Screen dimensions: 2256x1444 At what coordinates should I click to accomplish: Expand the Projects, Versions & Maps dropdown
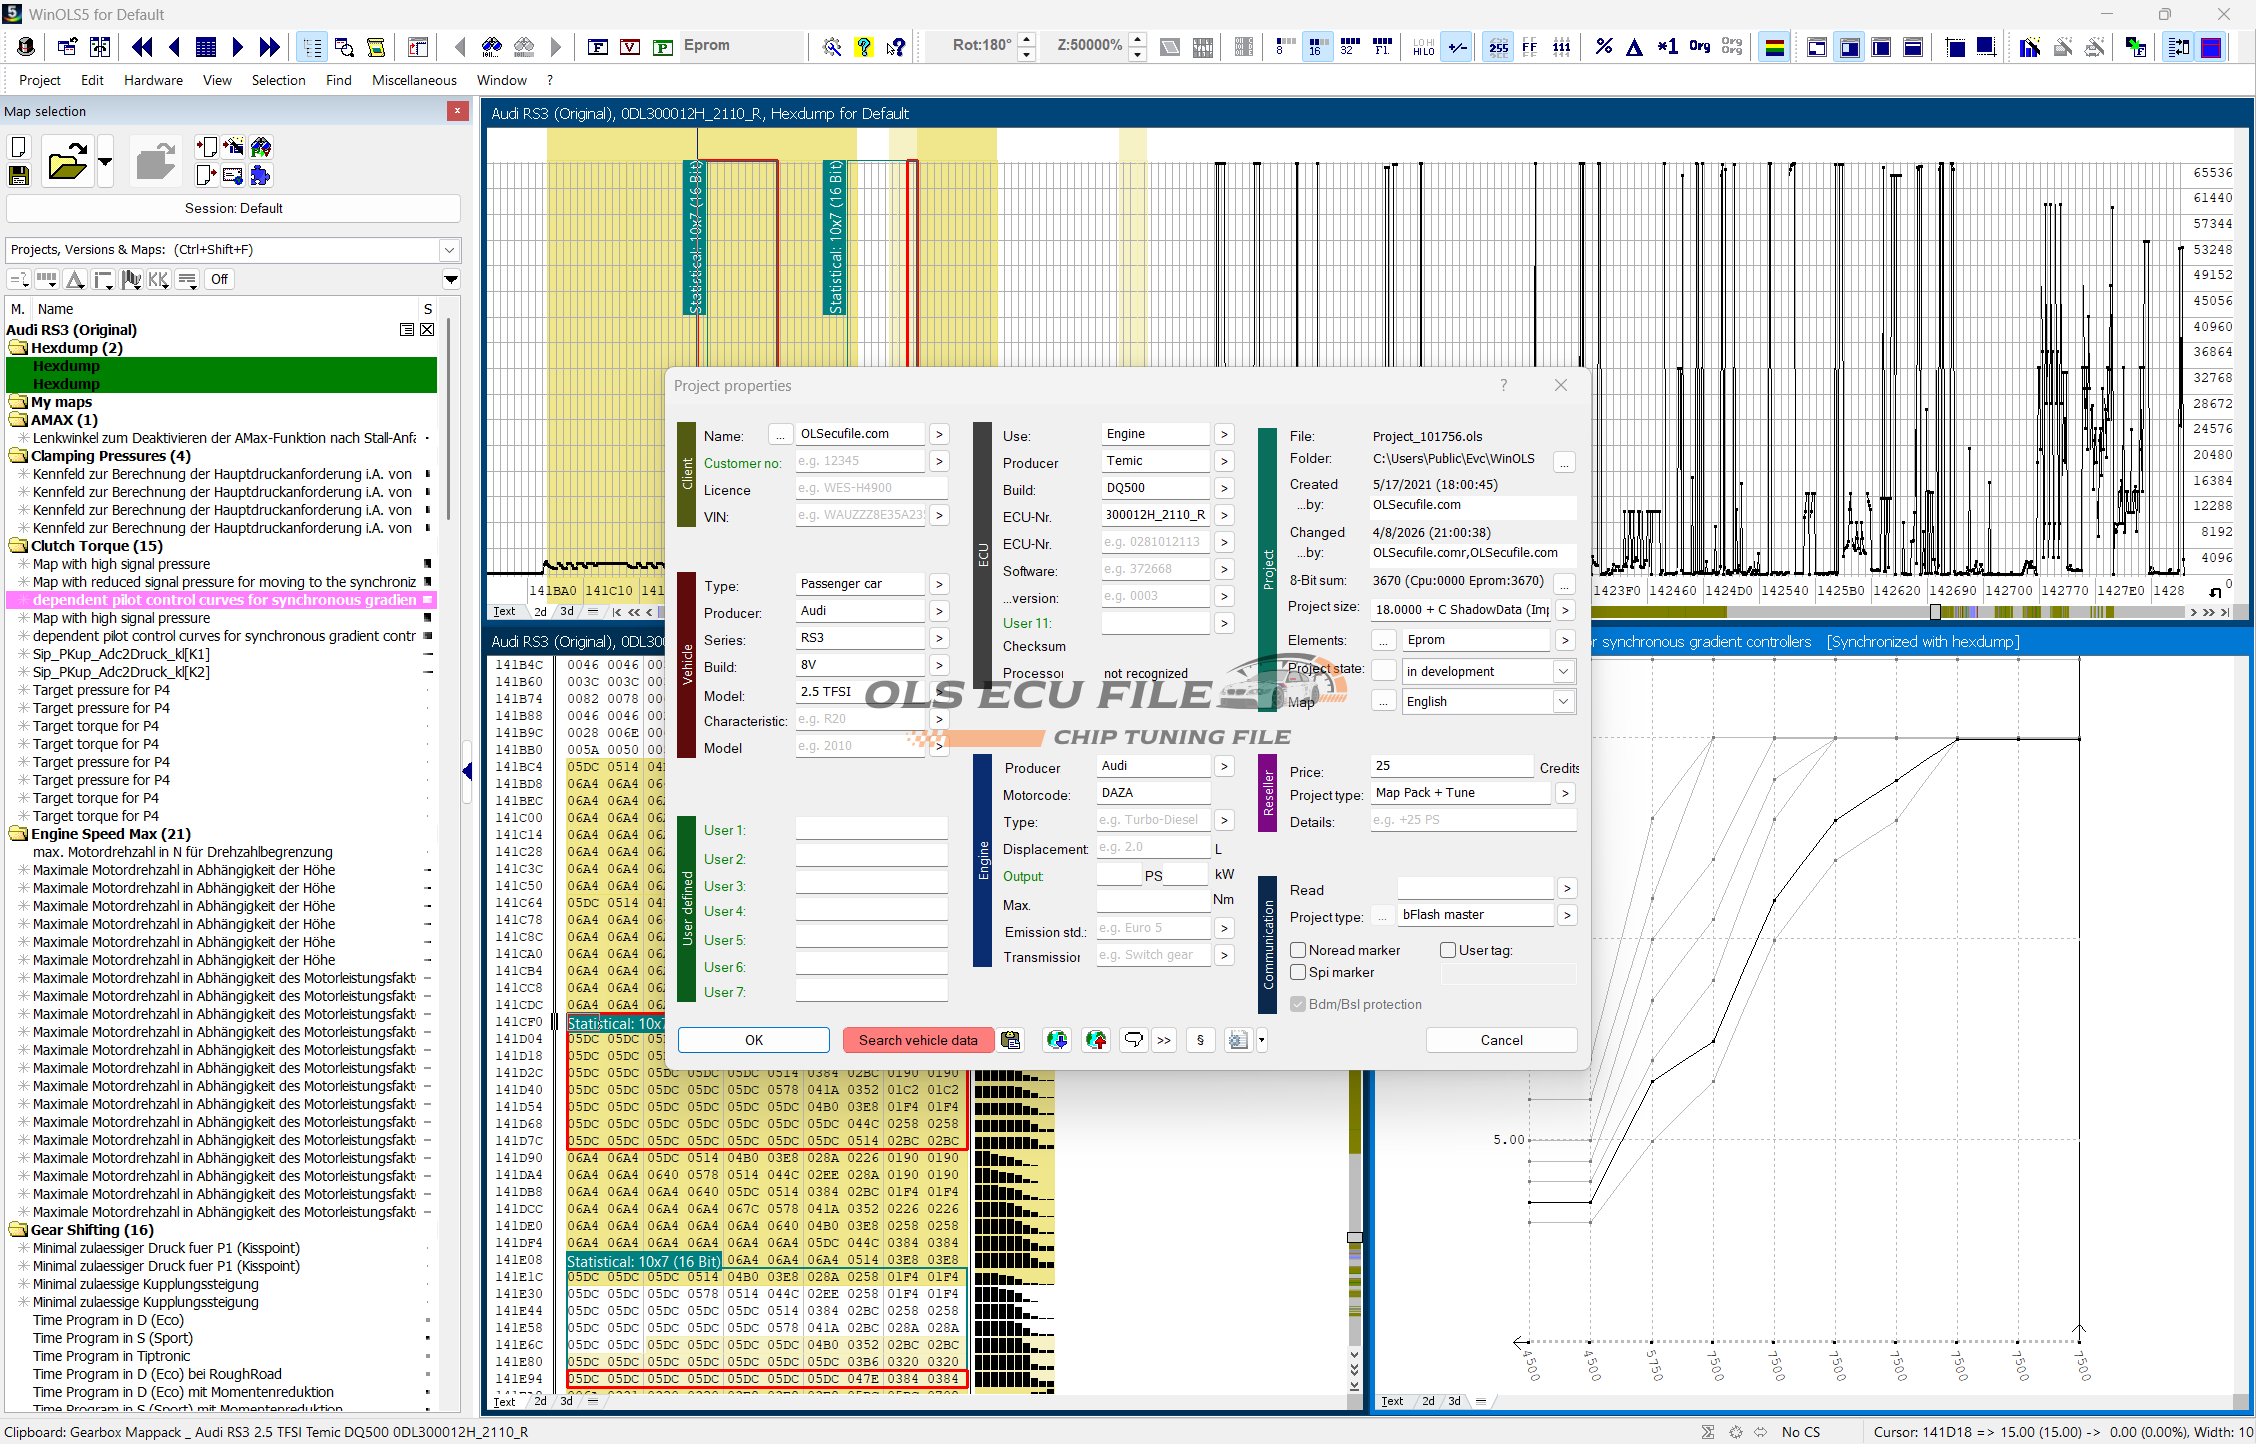[449, 250]
